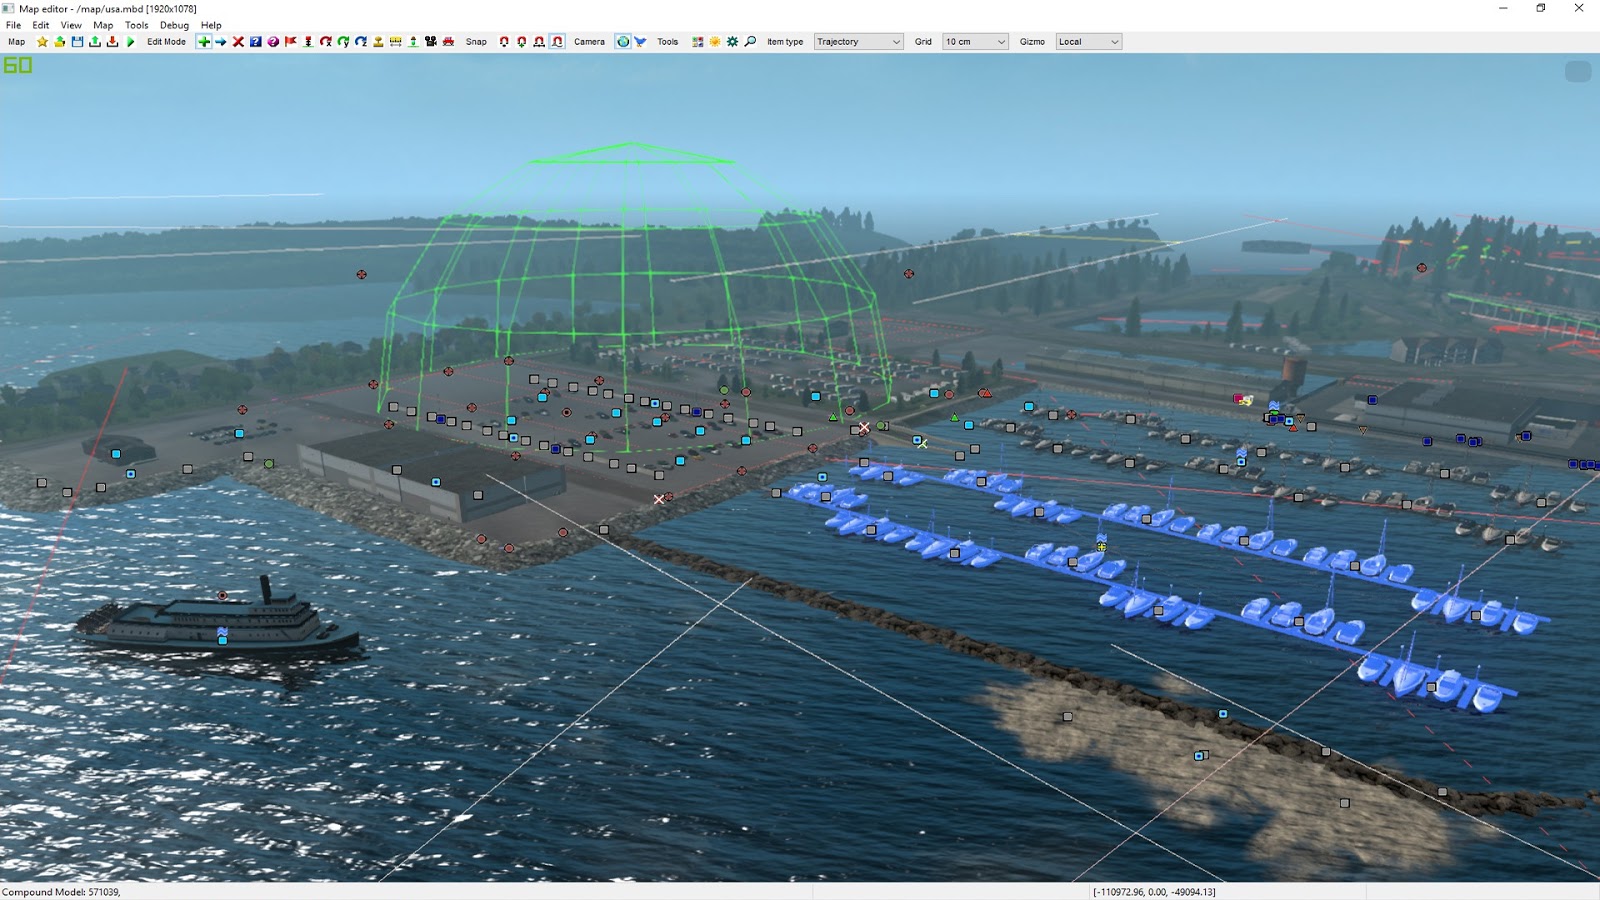Click the Edit Mode label button

tap(166, 42)
